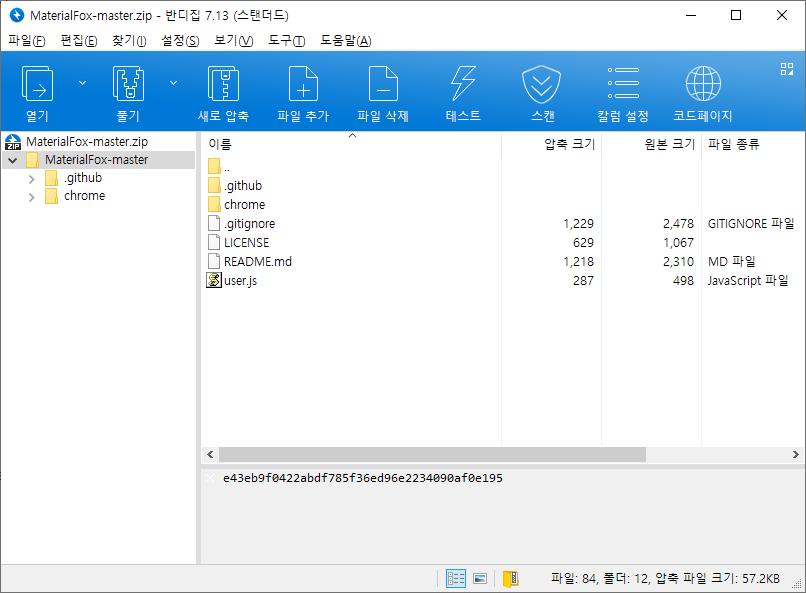Click the horizontal scrollbar thumb
The height and width of the screenshot is (593, 806).
[x=432, y=454]
